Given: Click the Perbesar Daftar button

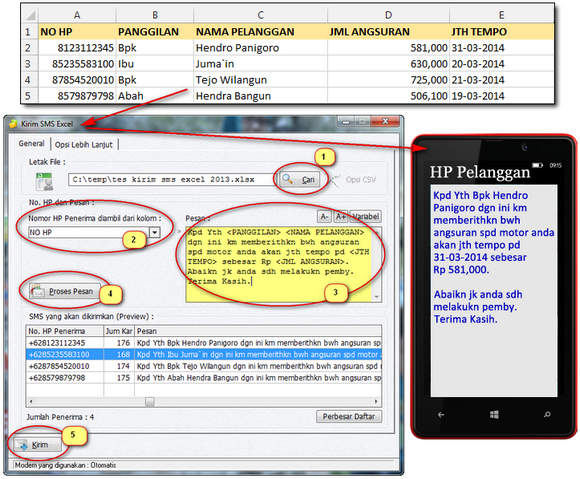Looking at the screenshot, I should pos(349,416).
